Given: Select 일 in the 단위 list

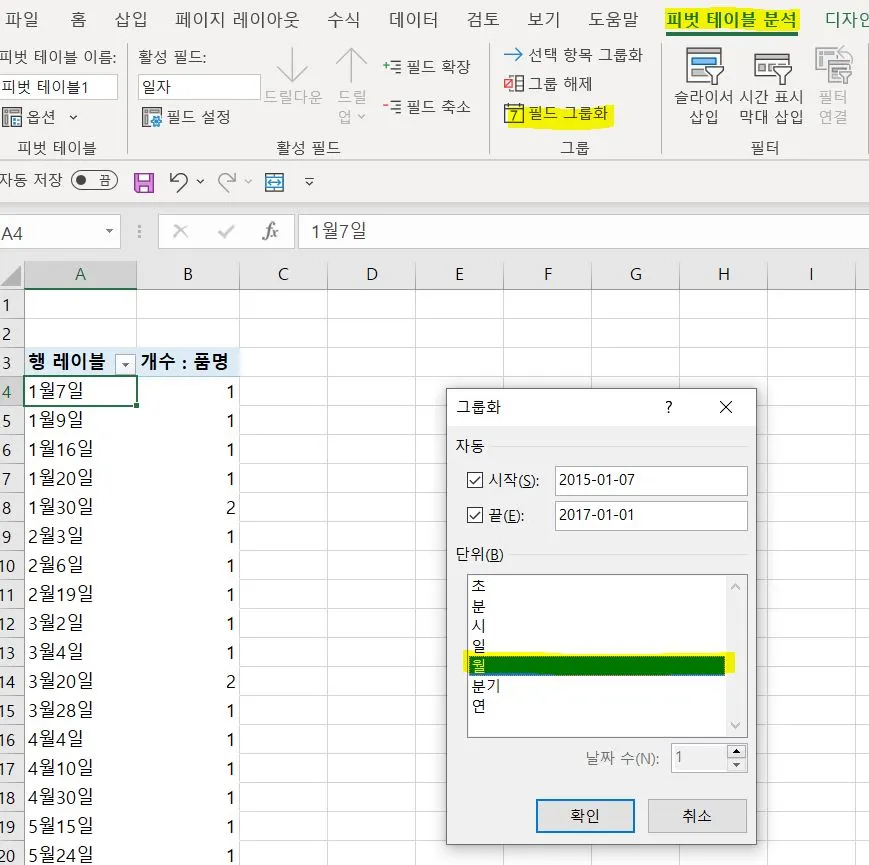Looking at the screenshot, I should pyautogui.click(x=597, y=646).
